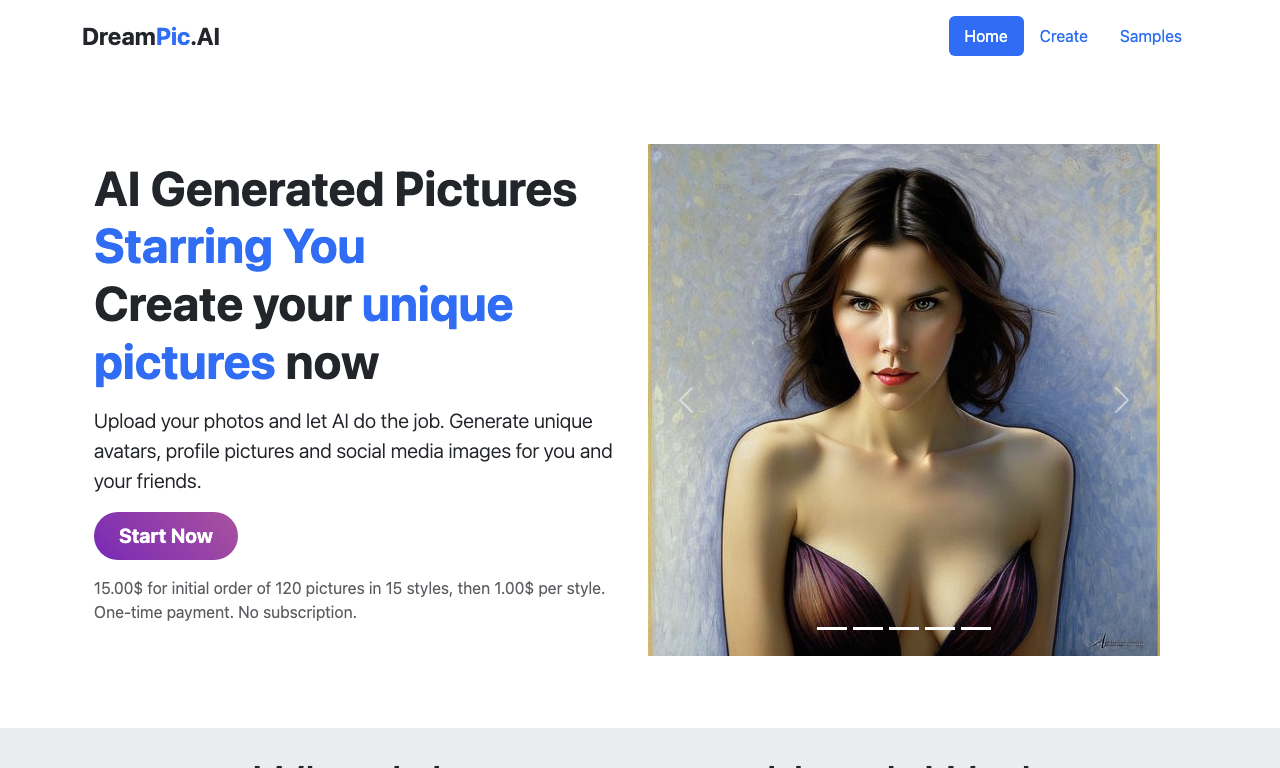
Task: Select the first carousel indicator
Action: pos(832,628)
